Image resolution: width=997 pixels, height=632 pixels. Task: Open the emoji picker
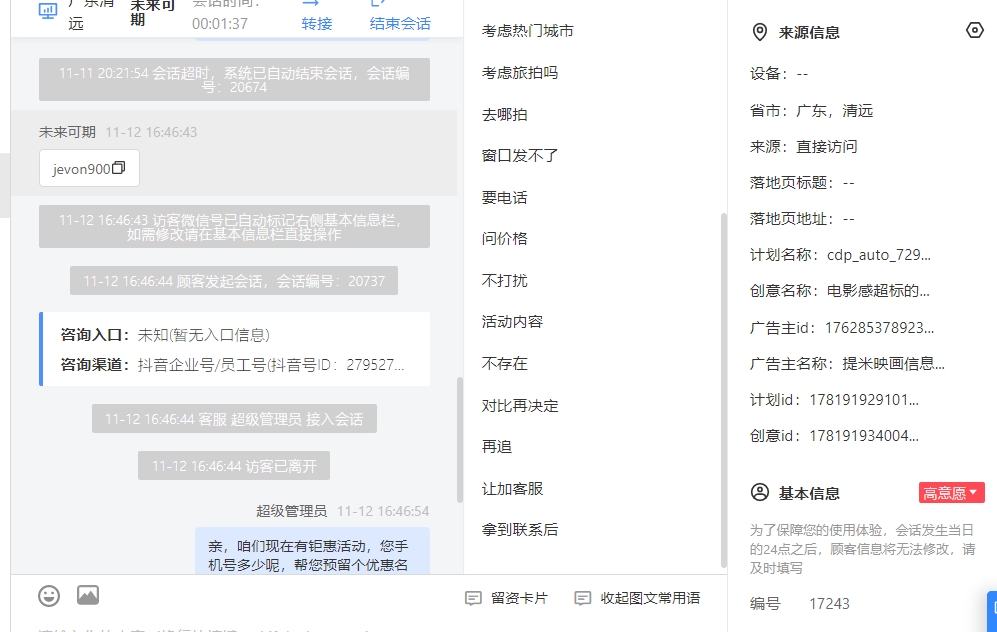[49, 596]
